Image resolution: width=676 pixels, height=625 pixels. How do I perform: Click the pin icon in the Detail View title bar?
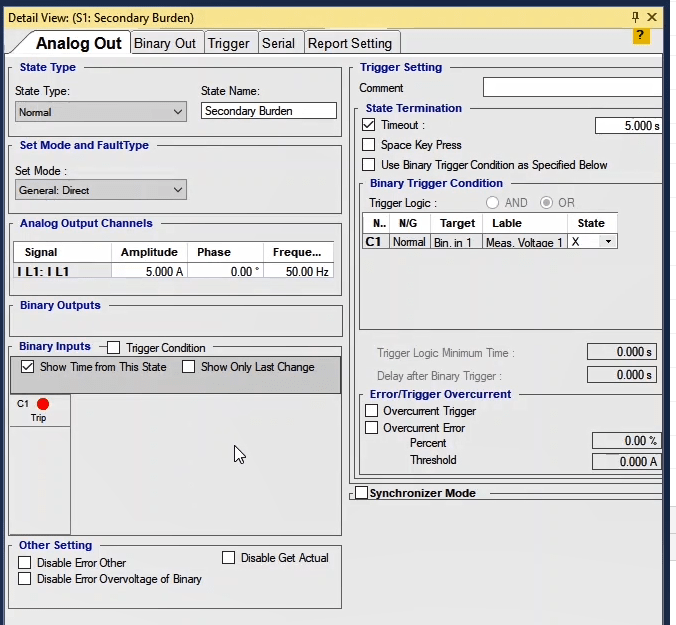click(635, 17)
